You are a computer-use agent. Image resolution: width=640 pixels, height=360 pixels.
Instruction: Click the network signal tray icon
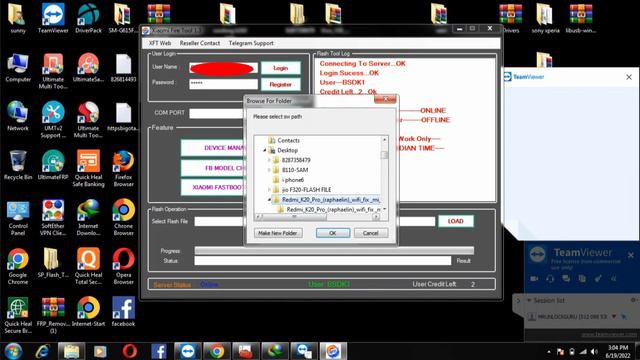point(583,351)
